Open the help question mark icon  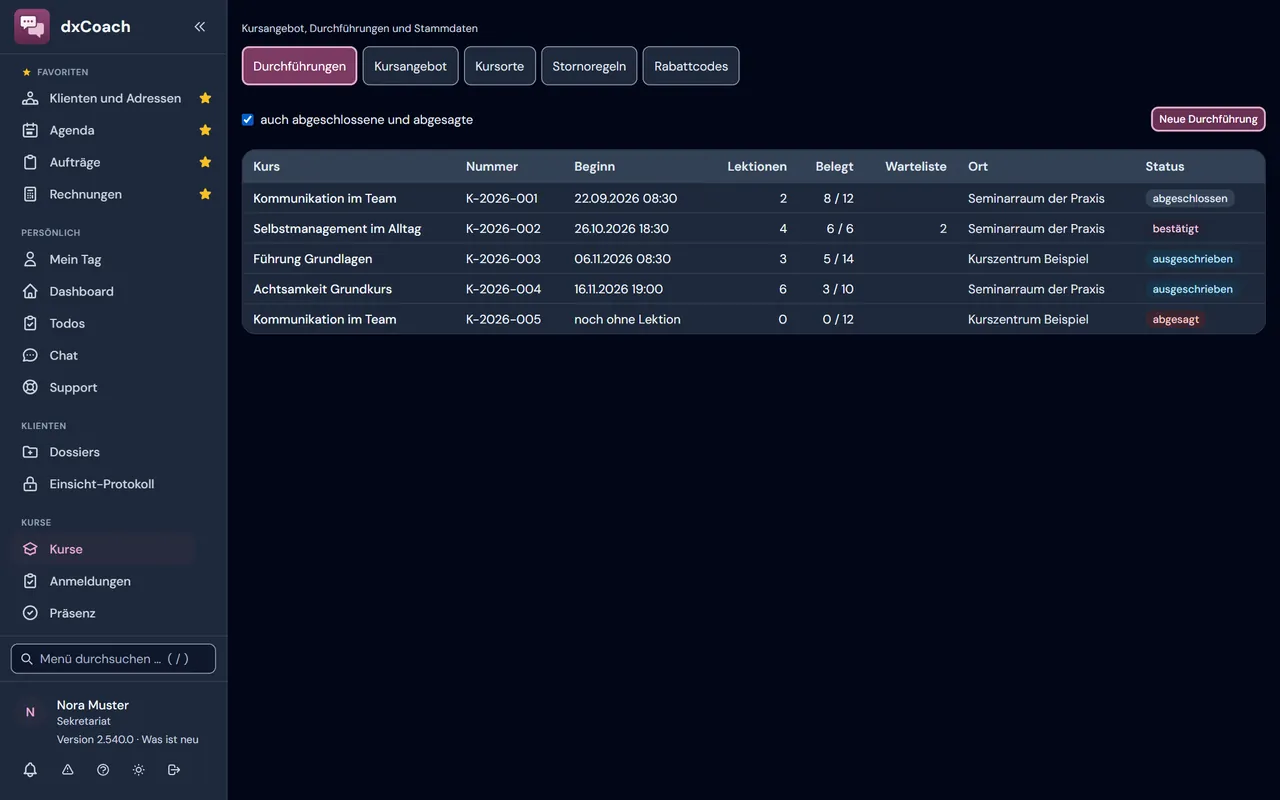[103, 770]
